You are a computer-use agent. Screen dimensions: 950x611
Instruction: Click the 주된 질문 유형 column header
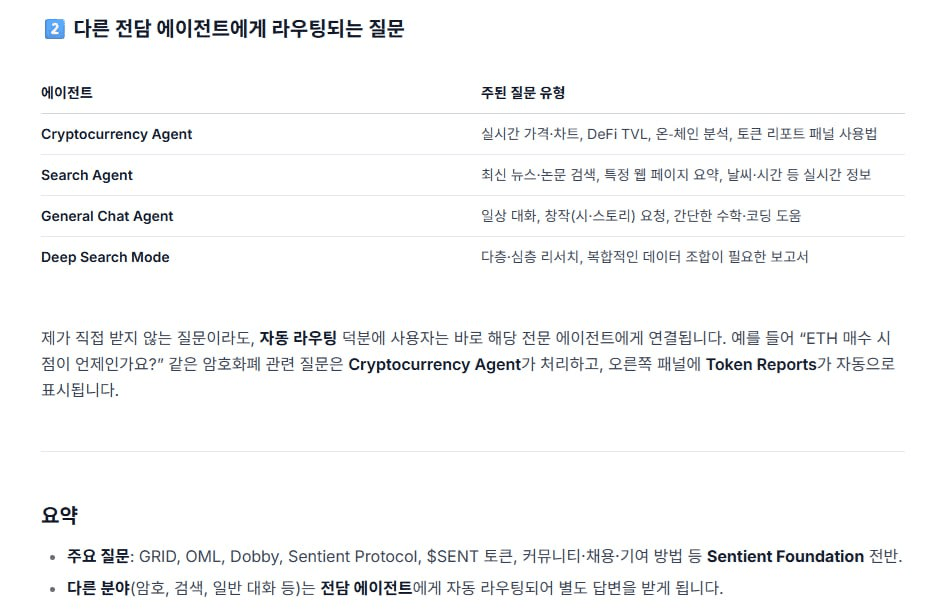pos(523,93)
